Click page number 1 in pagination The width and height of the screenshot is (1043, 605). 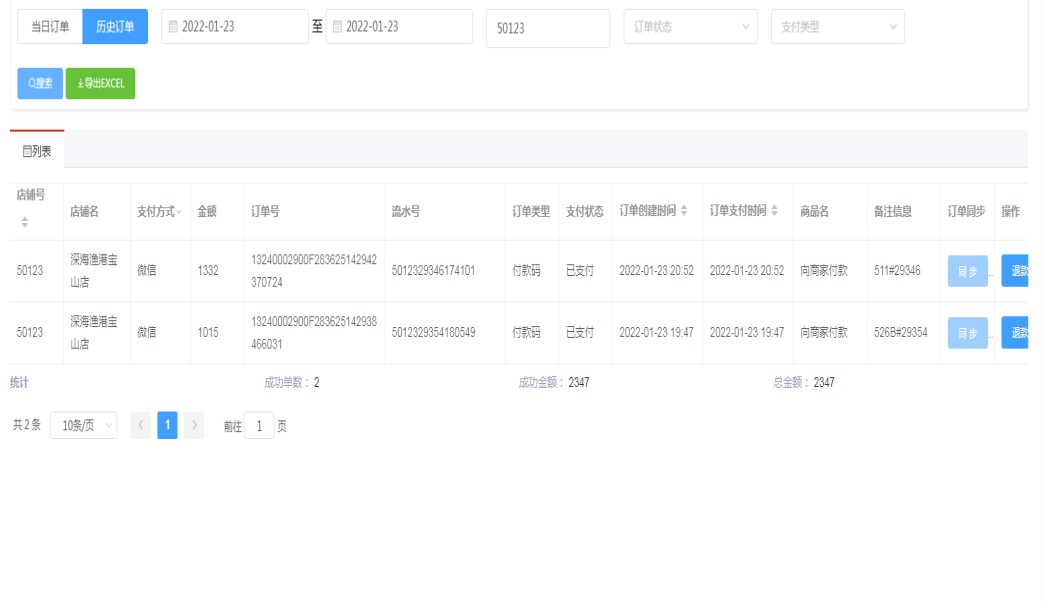168,425
